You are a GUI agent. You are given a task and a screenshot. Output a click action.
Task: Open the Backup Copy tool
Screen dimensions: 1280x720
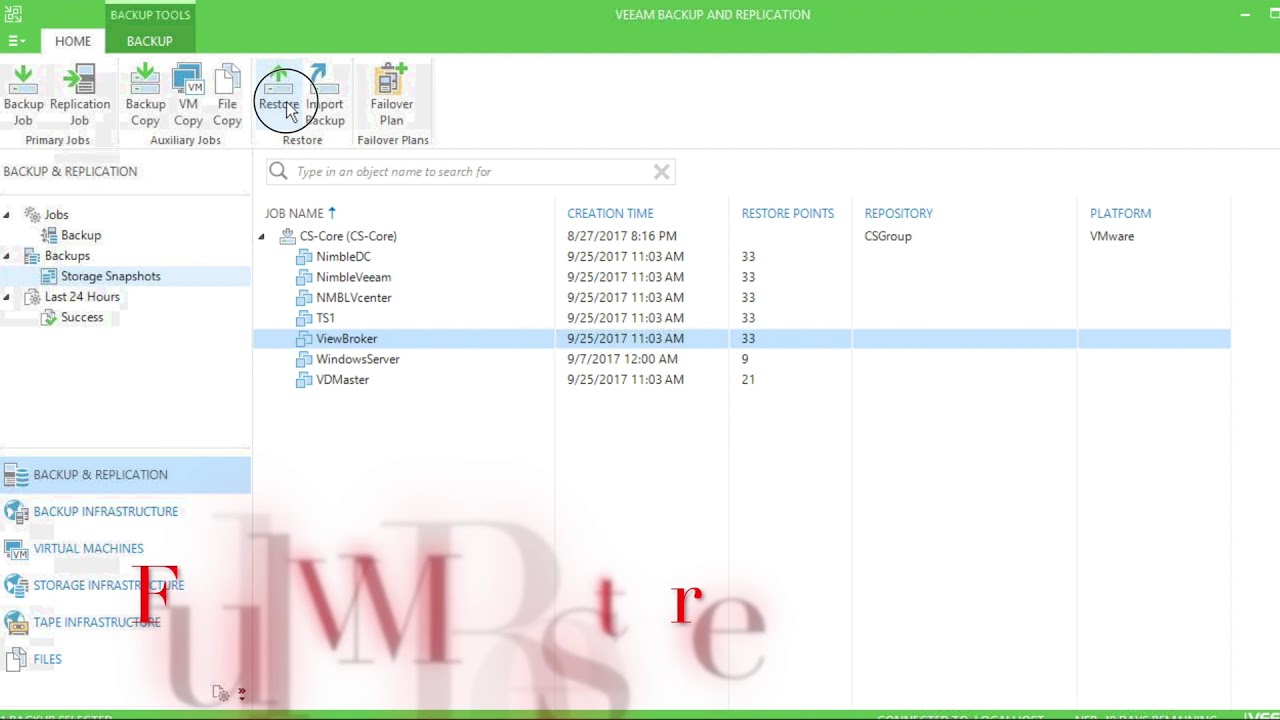pos(145,95)
